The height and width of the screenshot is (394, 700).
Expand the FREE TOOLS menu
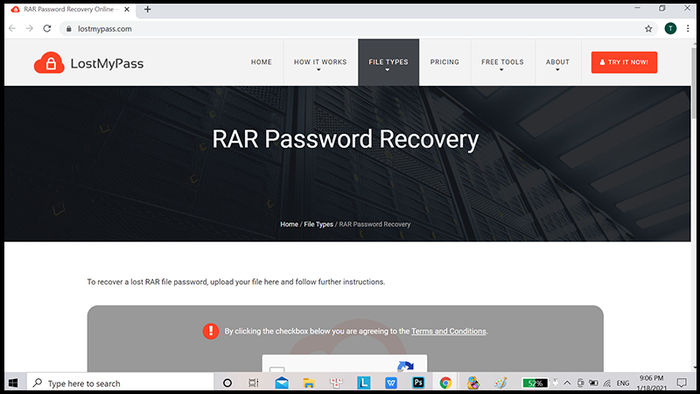click(502, 62)
